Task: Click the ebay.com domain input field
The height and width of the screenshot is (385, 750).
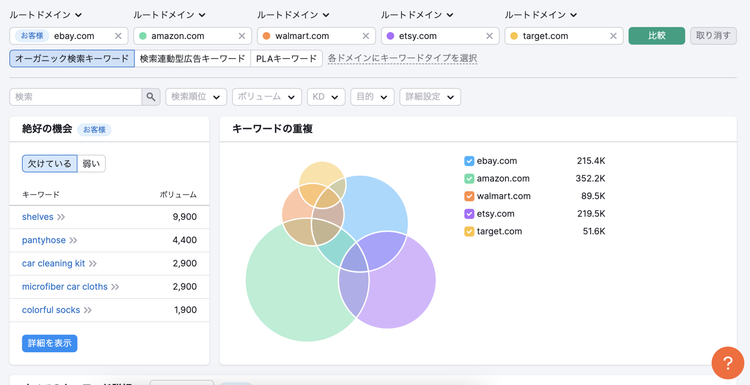Action: [x=69, y=36]
